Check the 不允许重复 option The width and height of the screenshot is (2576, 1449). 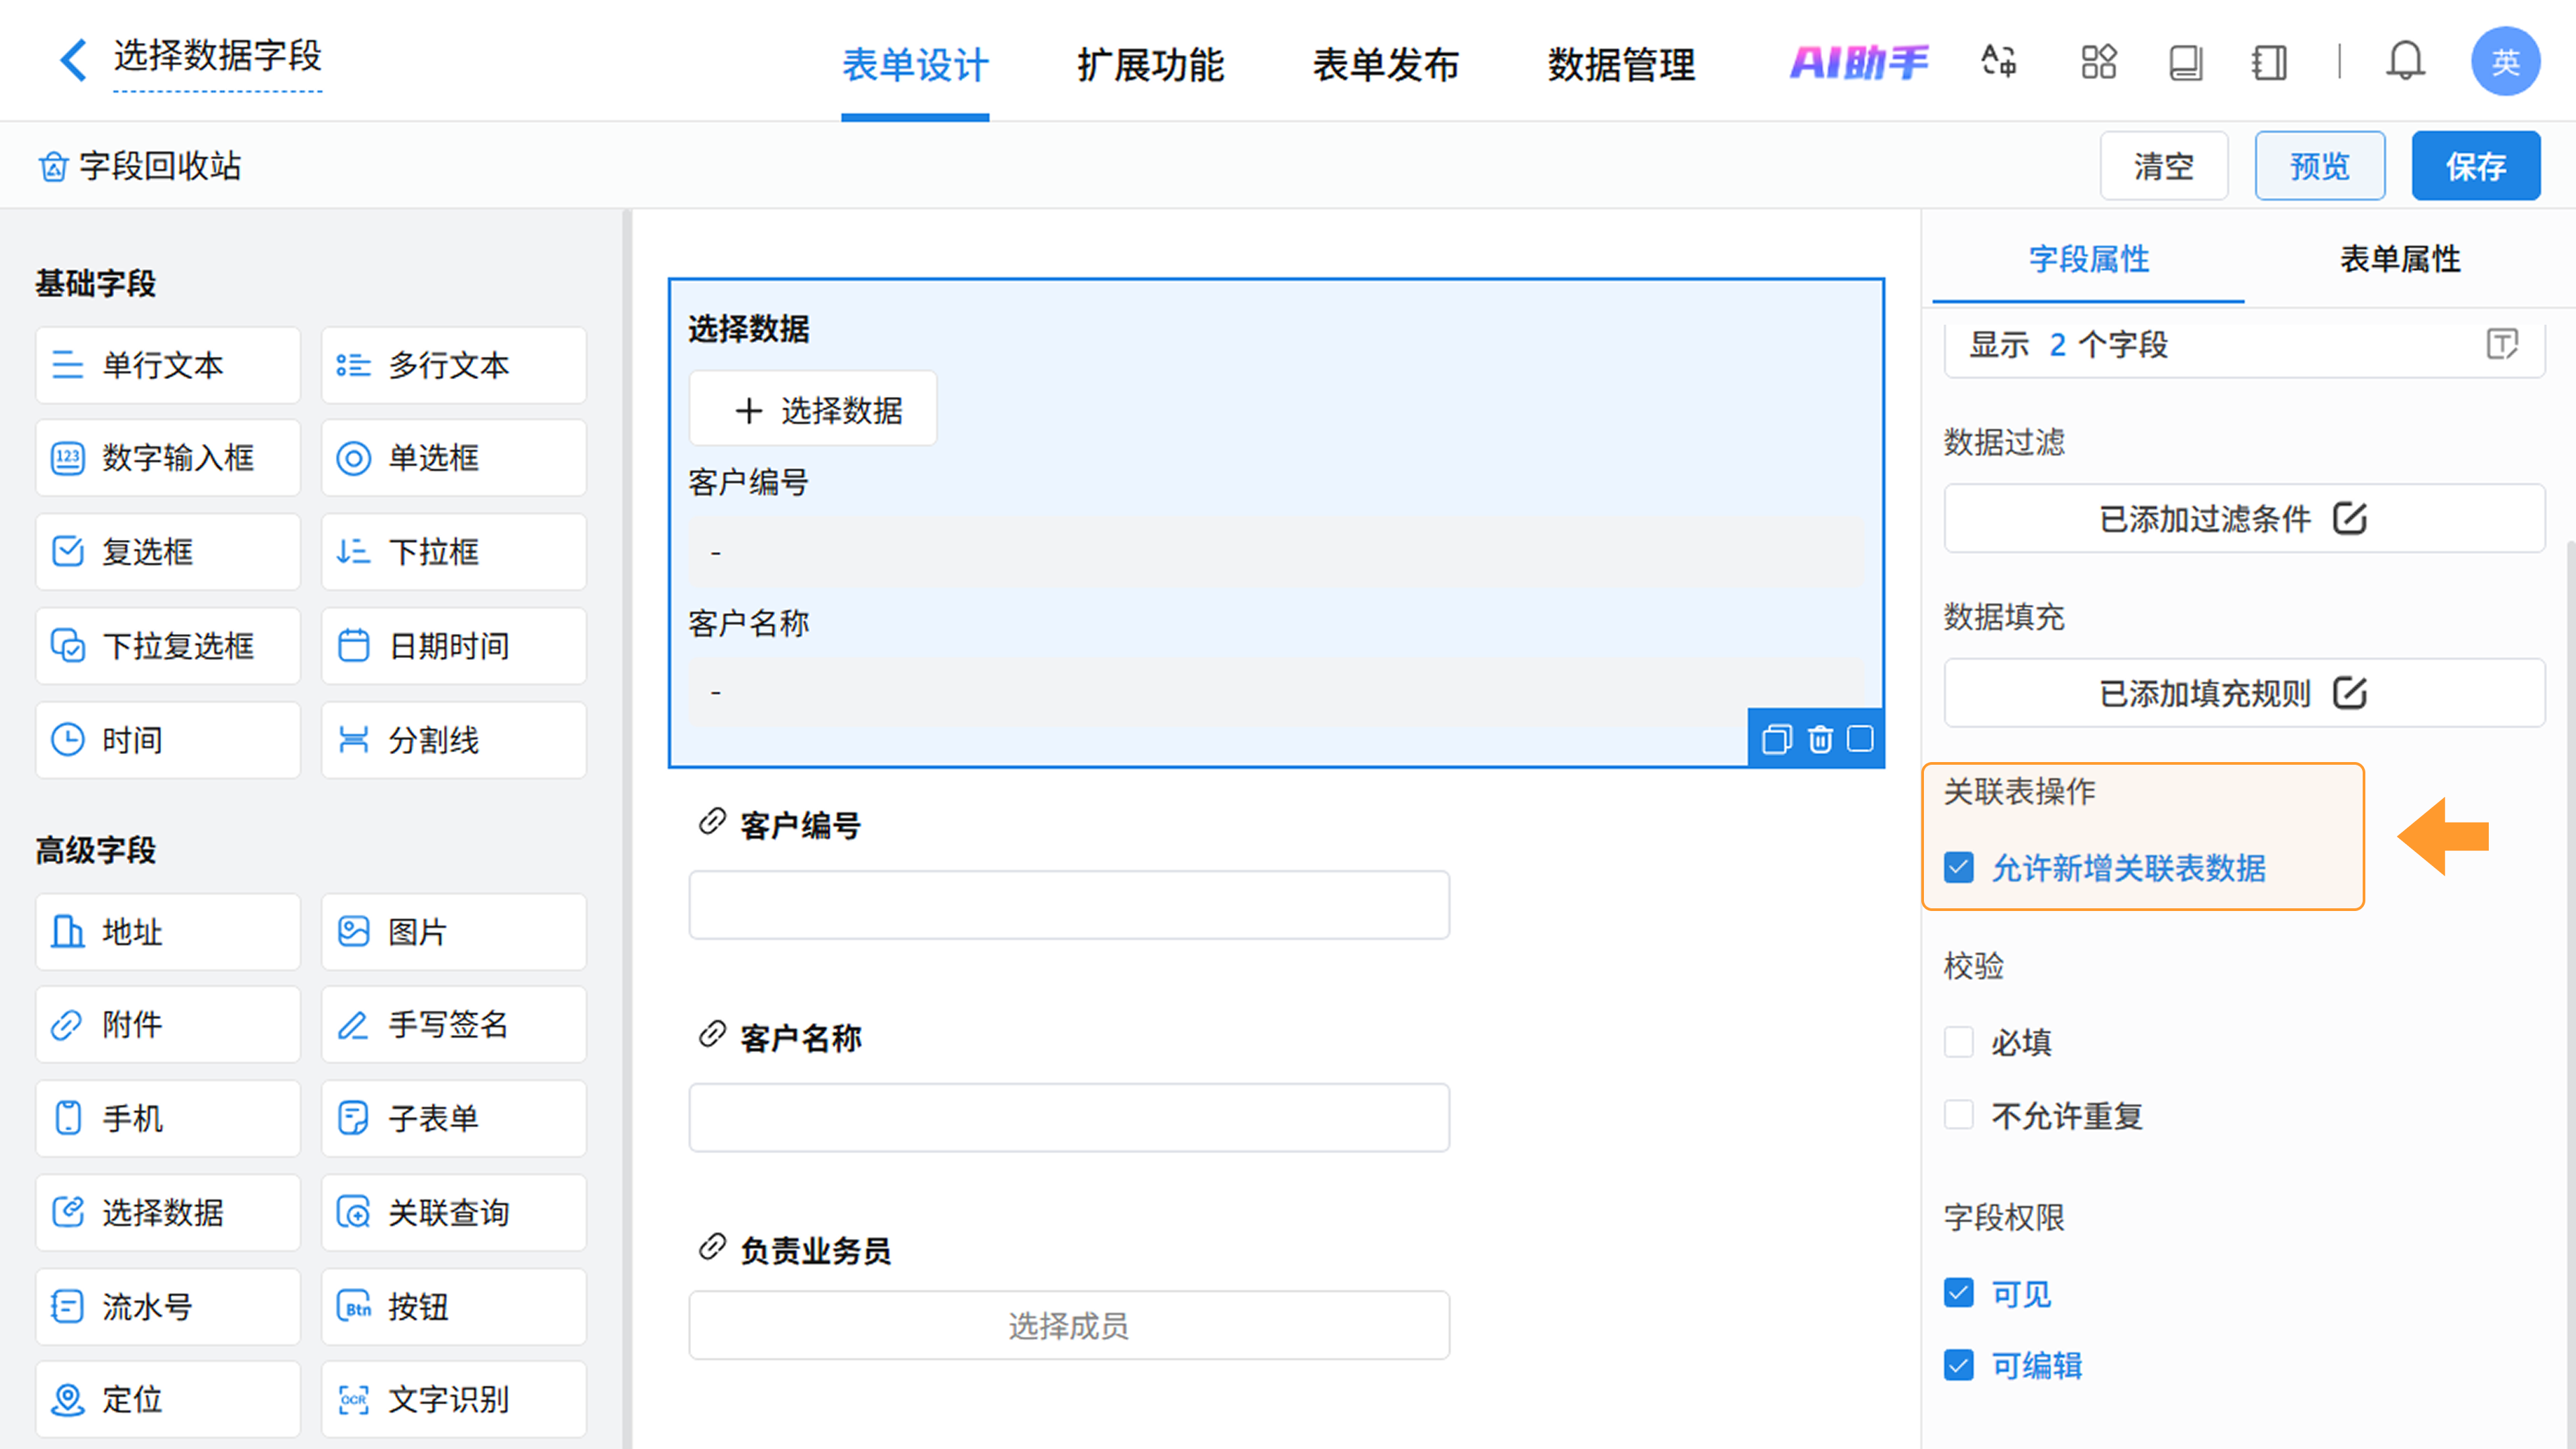[1959, 1115]
